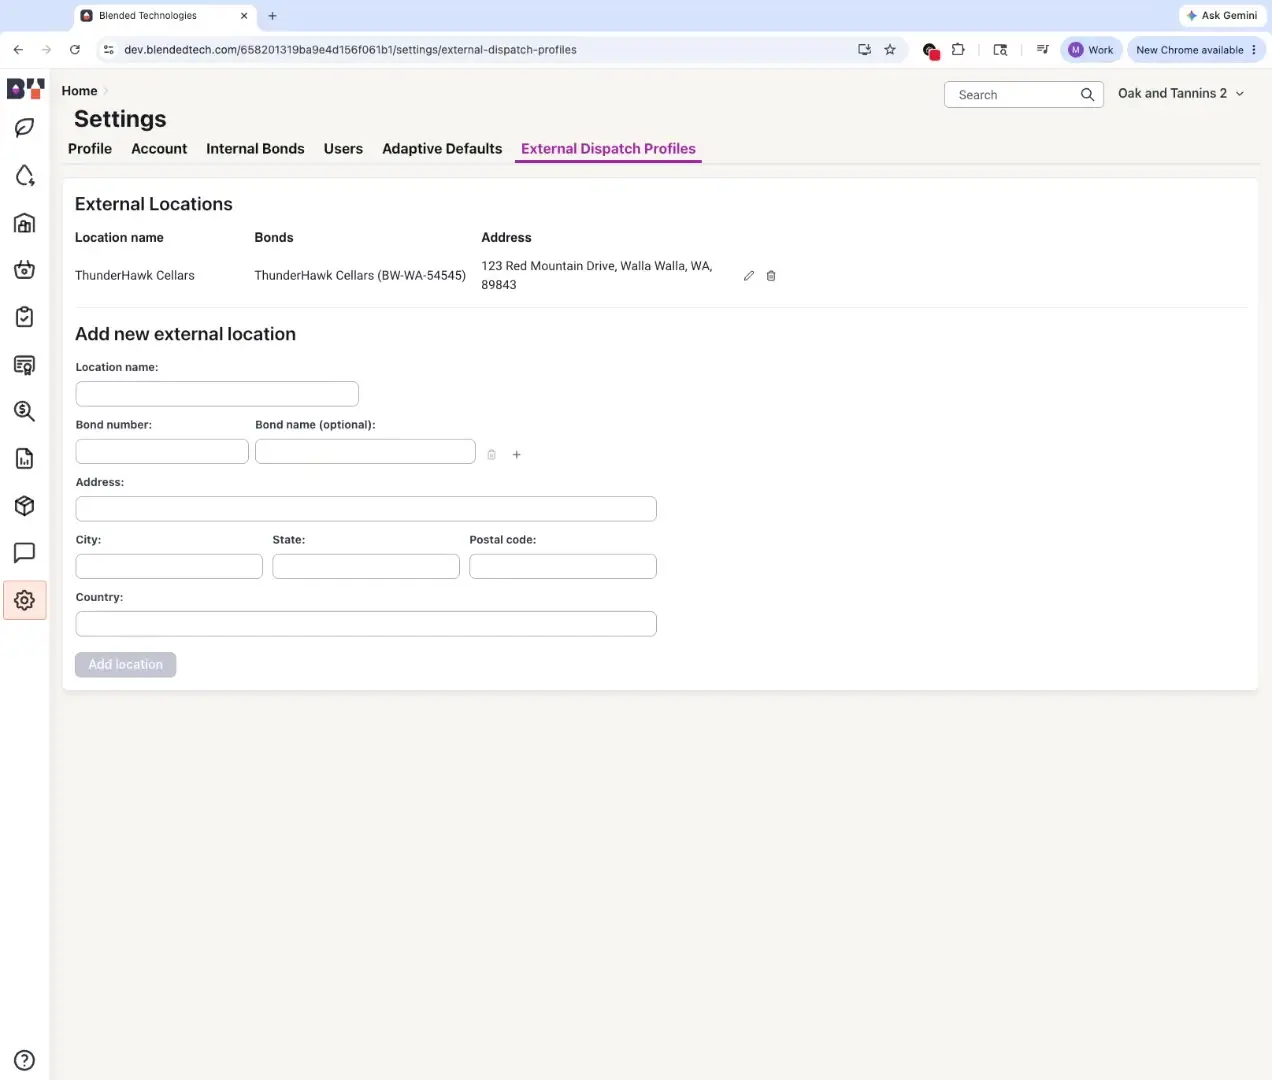Click ThunderHawk Cellars location name cell
Screen dimensions: 1272x1080
(x=135, y=276)
